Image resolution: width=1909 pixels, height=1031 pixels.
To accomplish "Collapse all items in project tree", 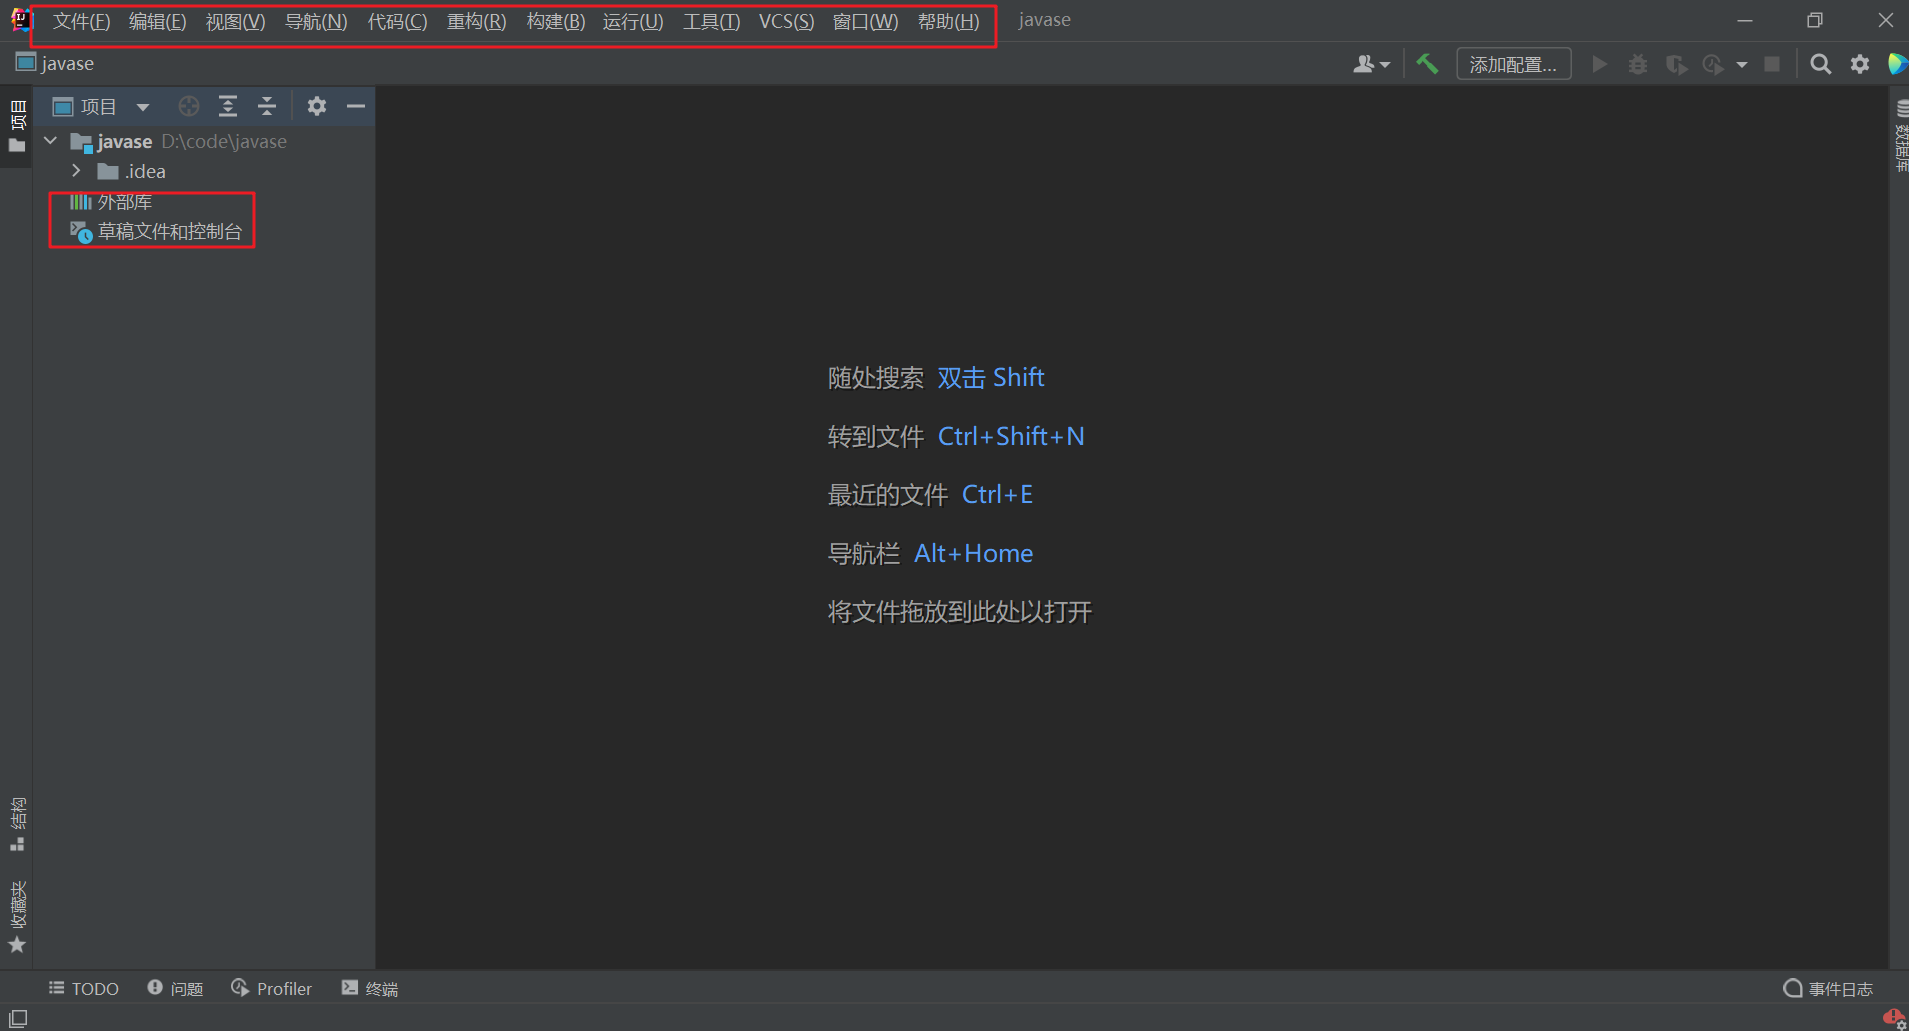I will coord(267,106).
